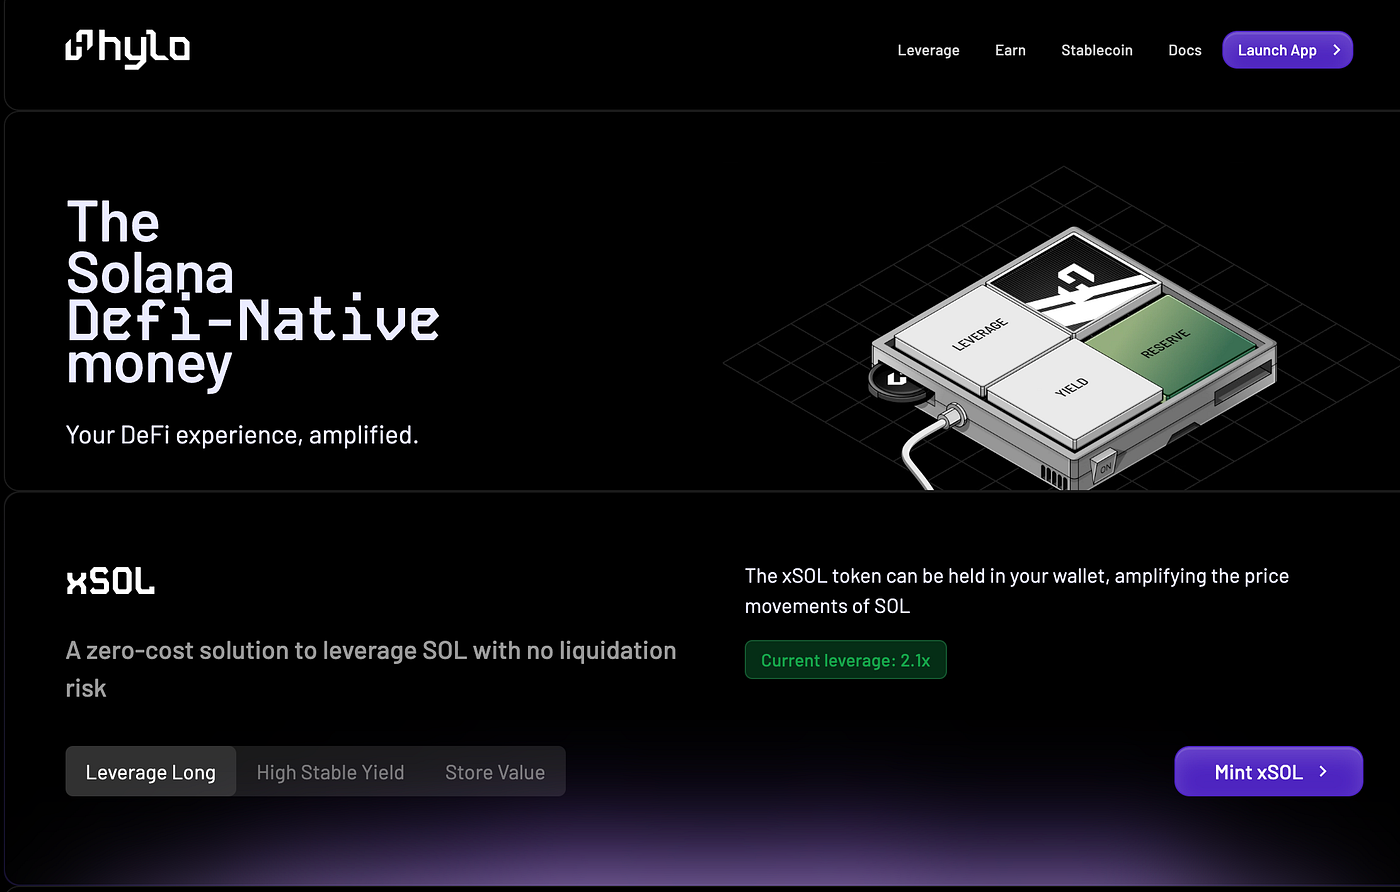Image resolution: width=1400 pixels, height=892 pixels.
Task: Click the hylo logo tile atop the illustration
Action: point(1073,284)
